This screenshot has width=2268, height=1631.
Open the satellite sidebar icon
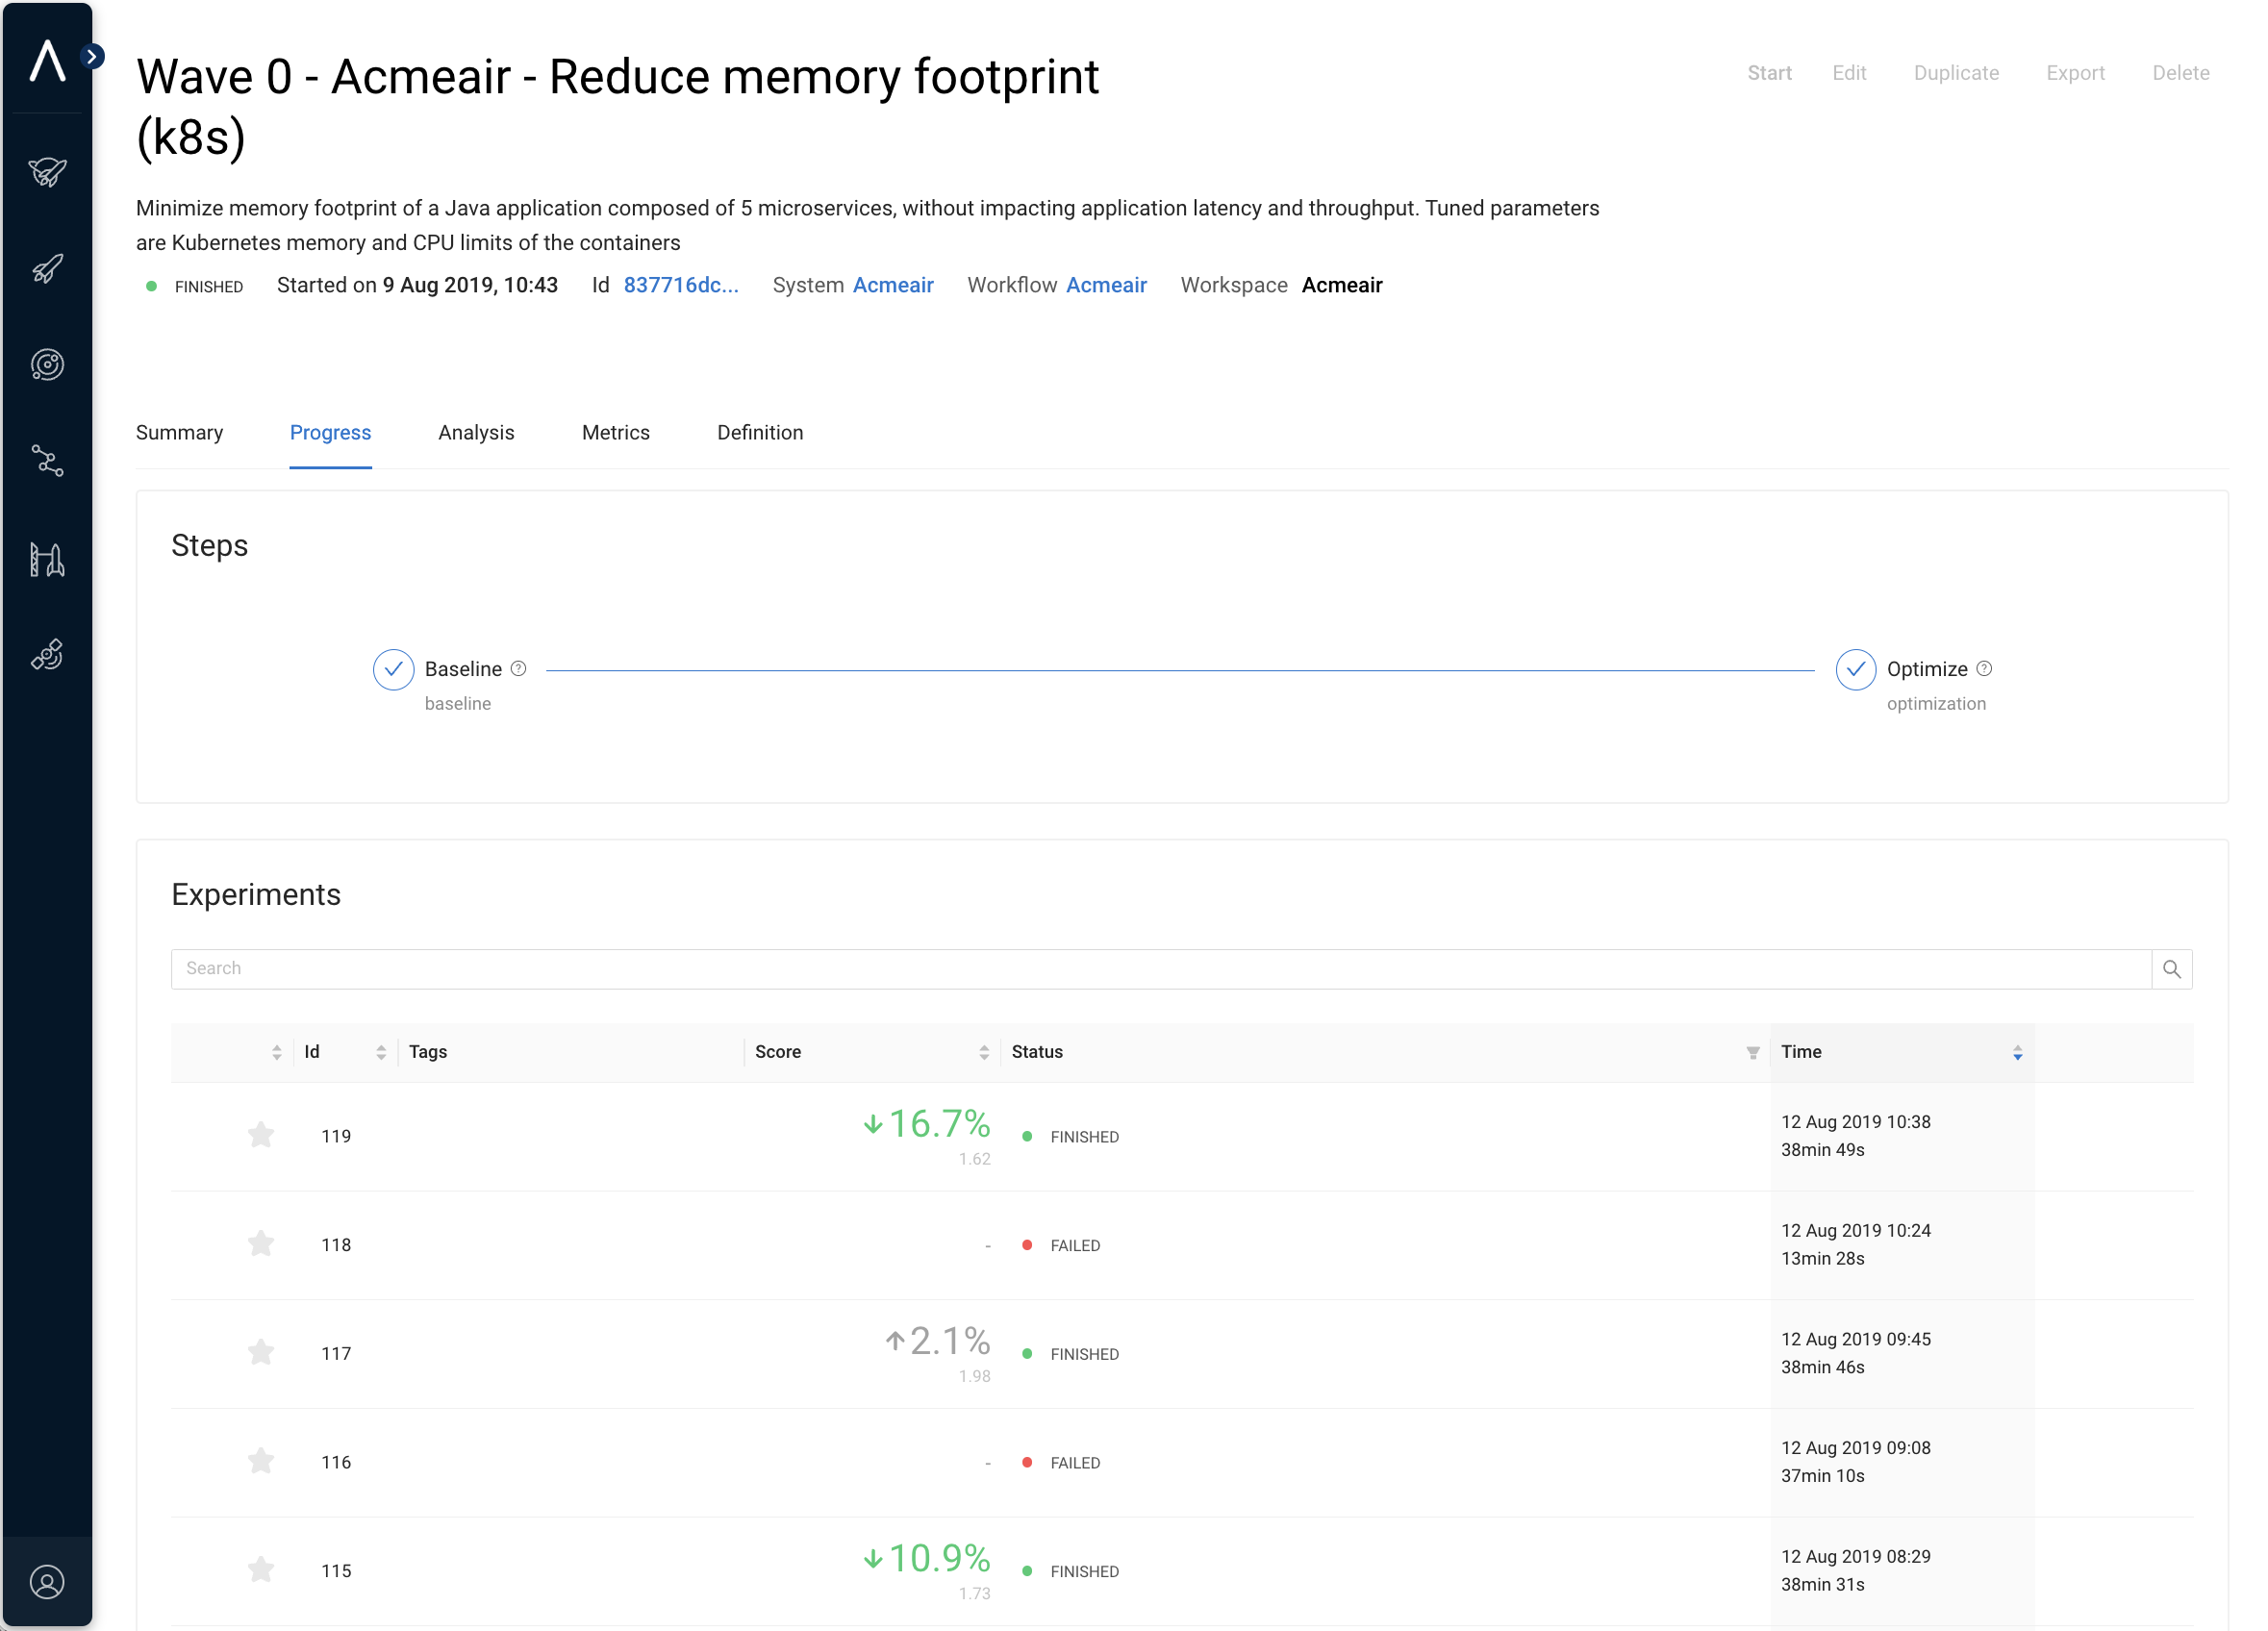pos(47,655)
